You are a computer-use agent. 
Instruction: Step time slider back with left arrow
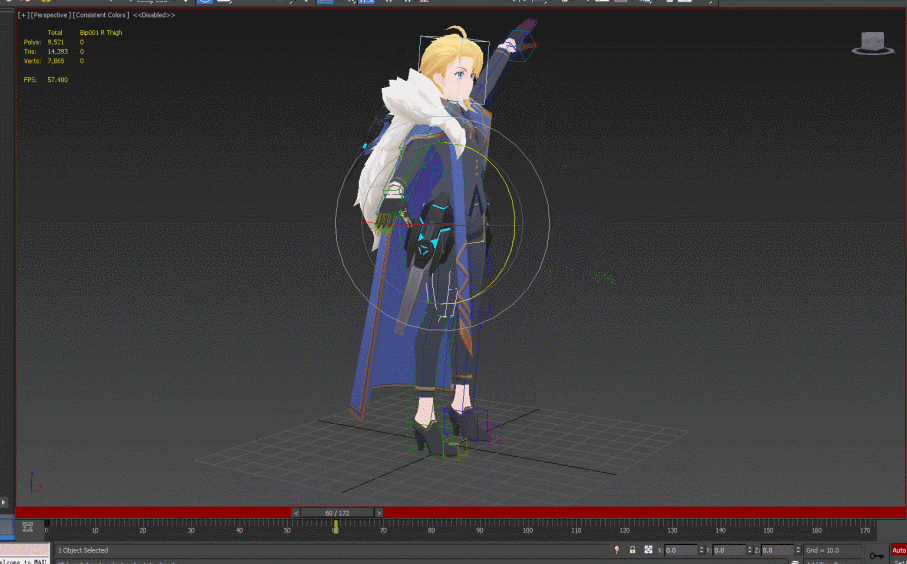click(296, 513)
